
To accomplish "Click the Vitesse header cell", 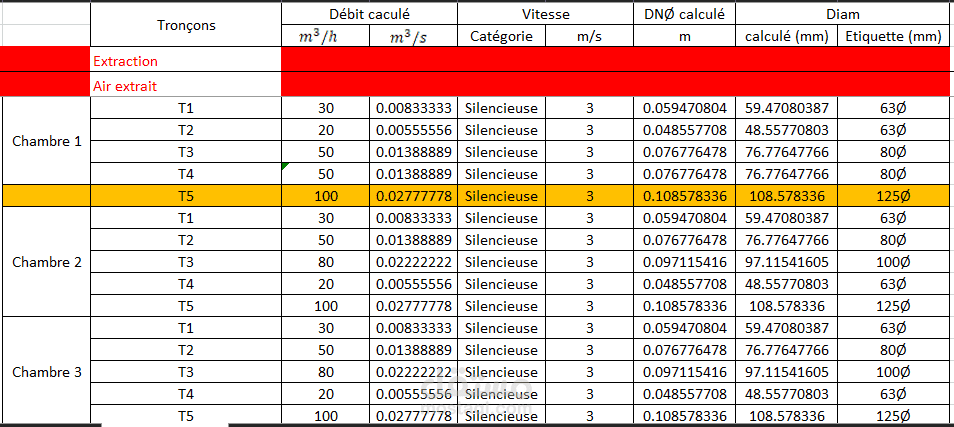I will coord(545,14).
